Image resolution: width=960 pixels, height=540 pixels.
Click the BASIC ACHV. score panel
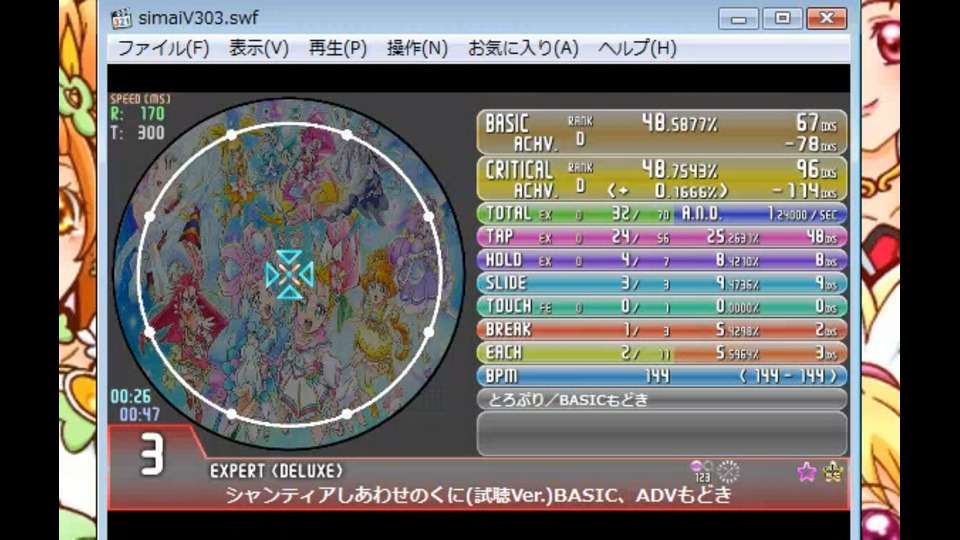[662, 132]
